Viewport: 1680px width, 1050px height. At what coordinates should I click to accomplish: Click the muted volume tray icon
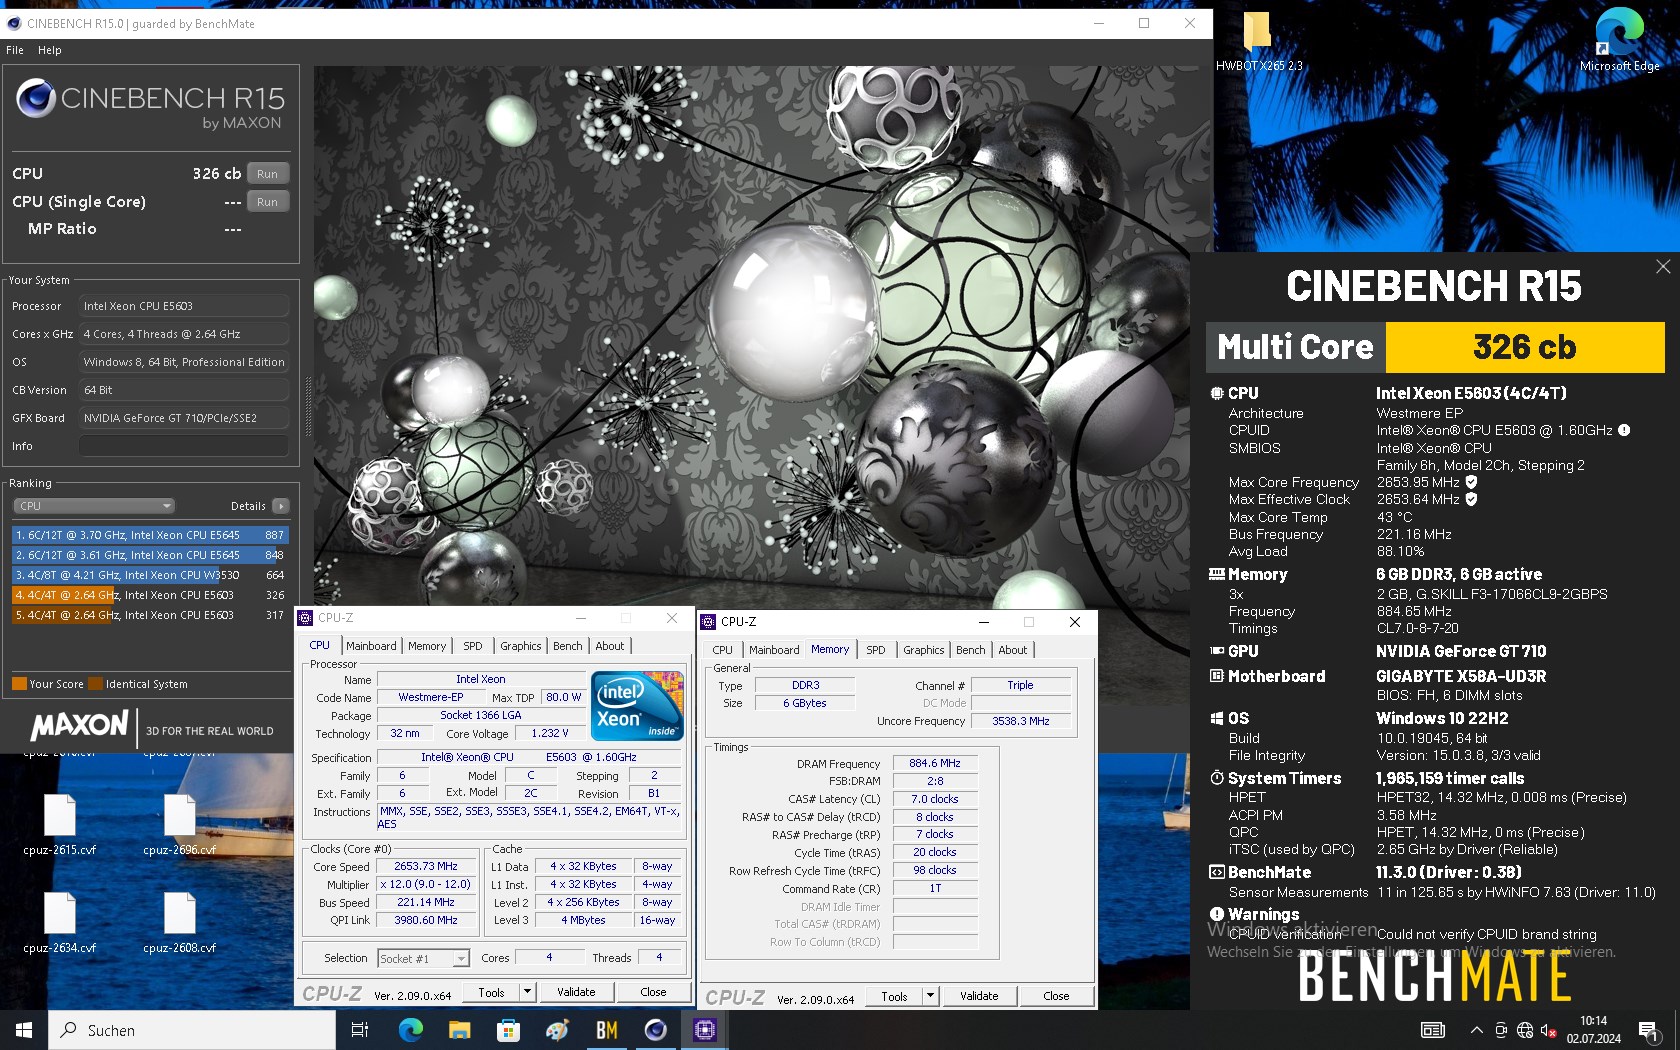1549,1030
